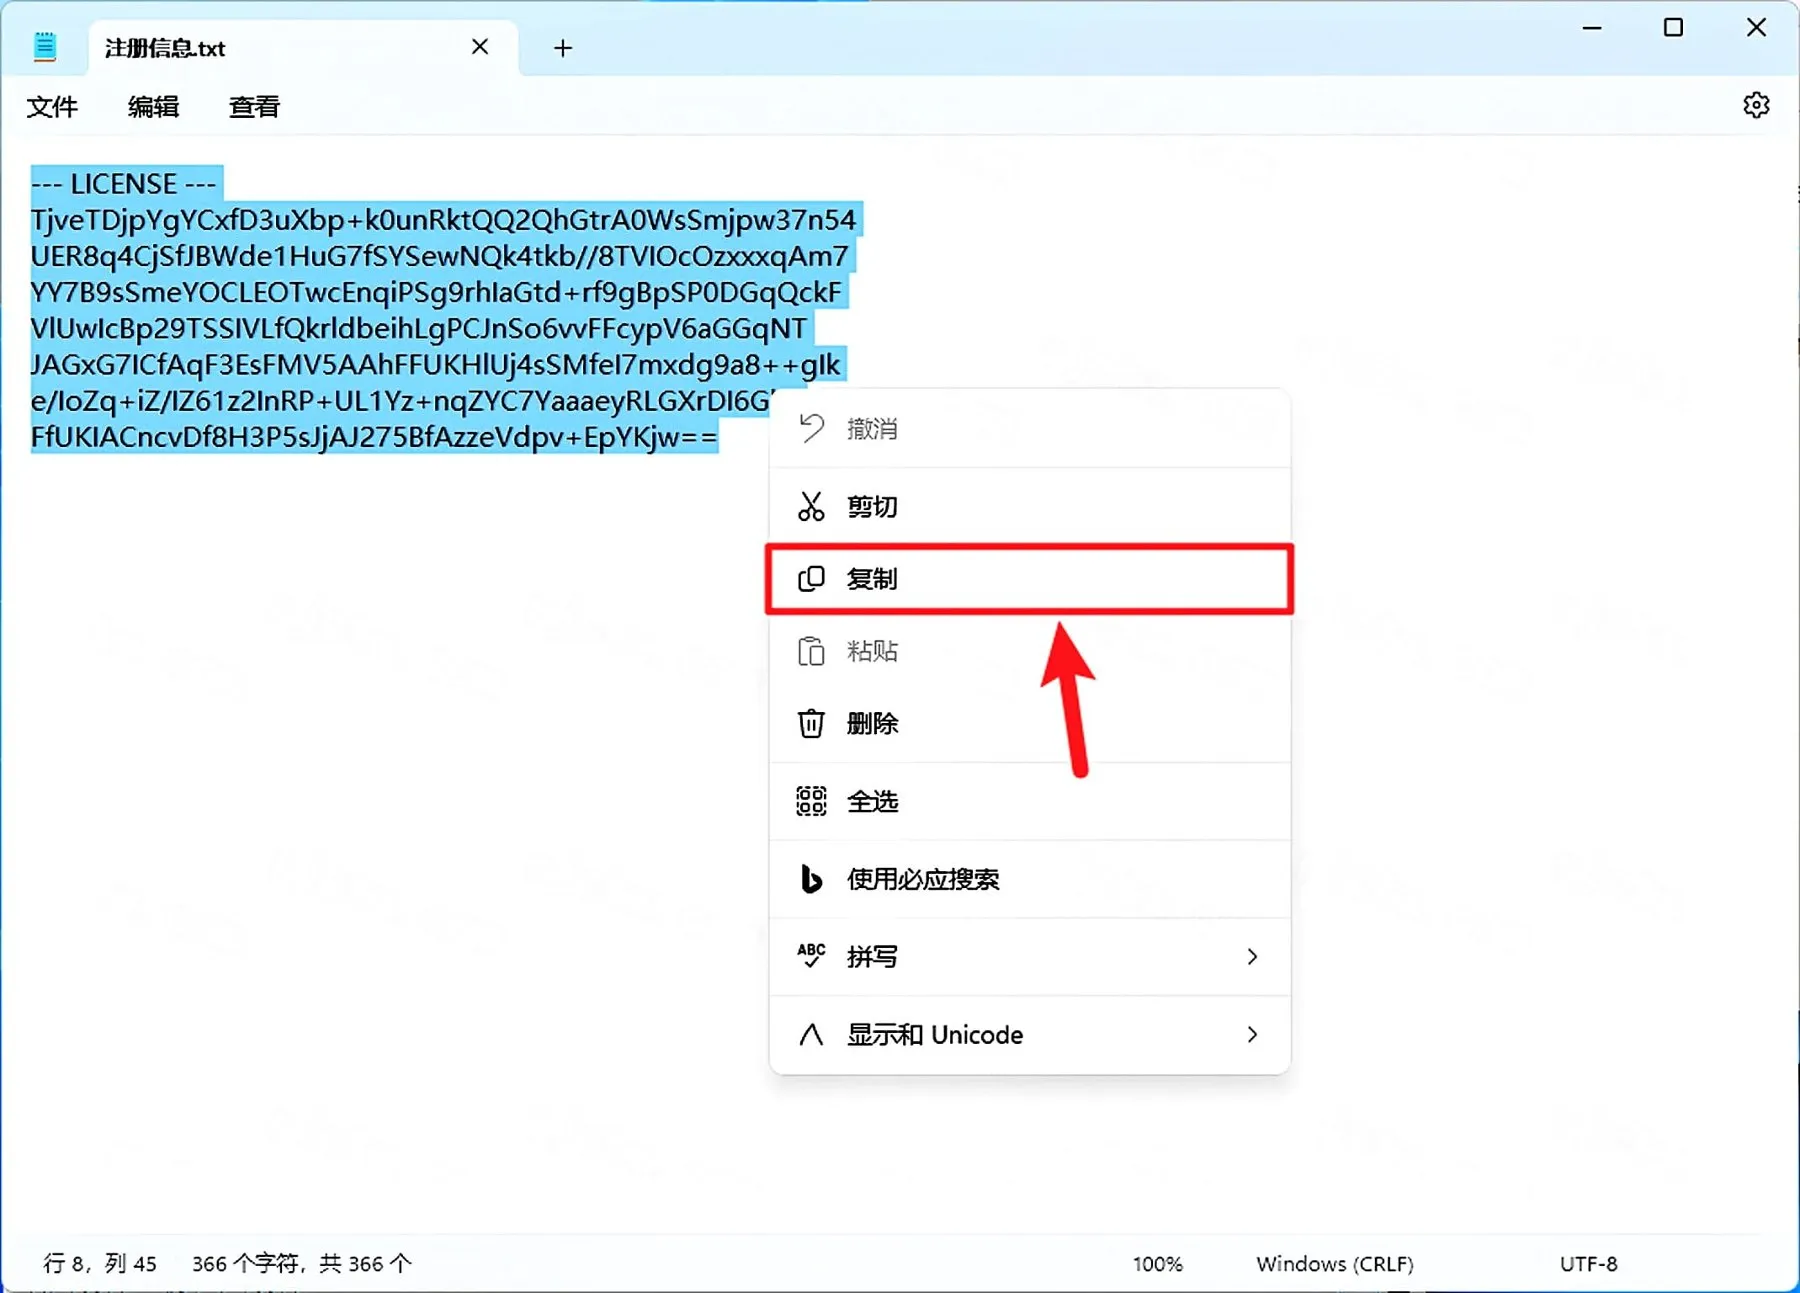Click the line starting with e/IoZq+iZ
The width and height of the screenshot is (1800, 1293).
(x=402, y=401)
